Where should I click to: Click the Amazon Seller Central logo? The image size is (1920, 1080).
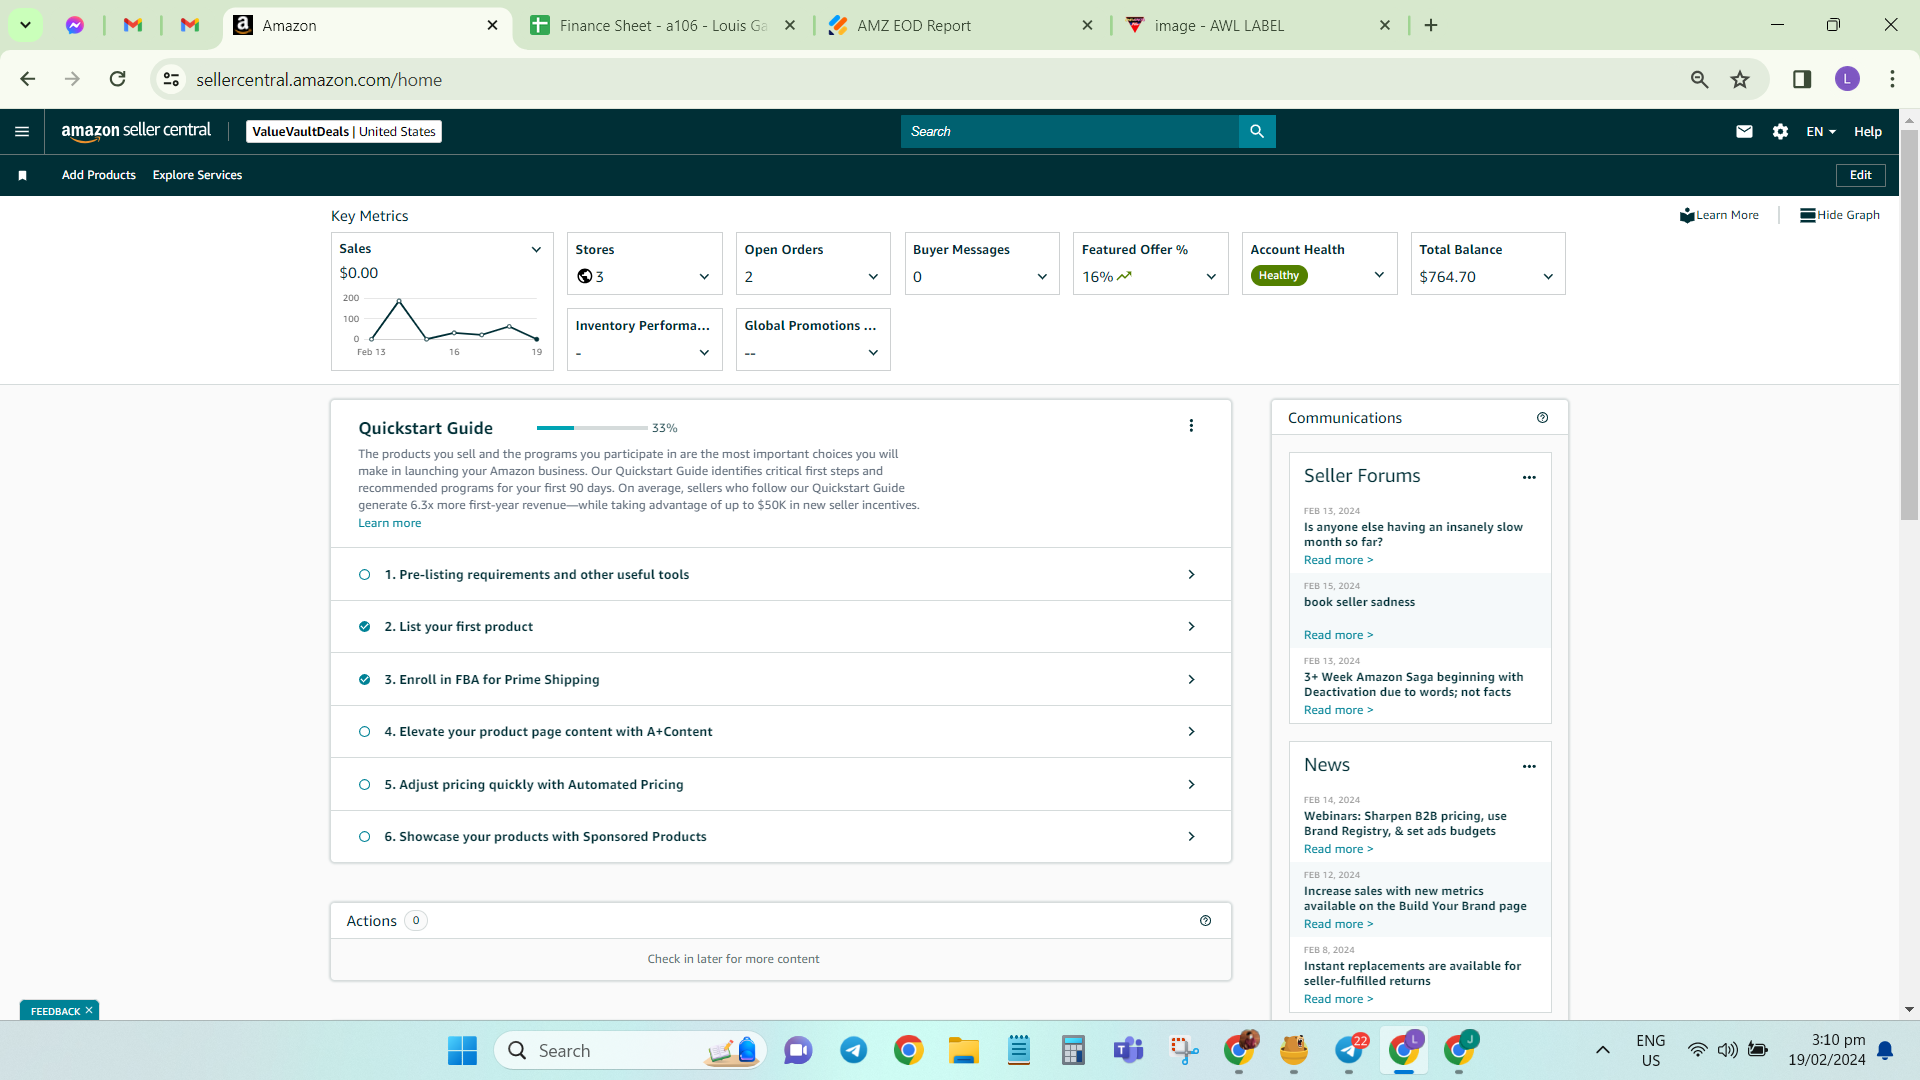[x=136, y=131]
